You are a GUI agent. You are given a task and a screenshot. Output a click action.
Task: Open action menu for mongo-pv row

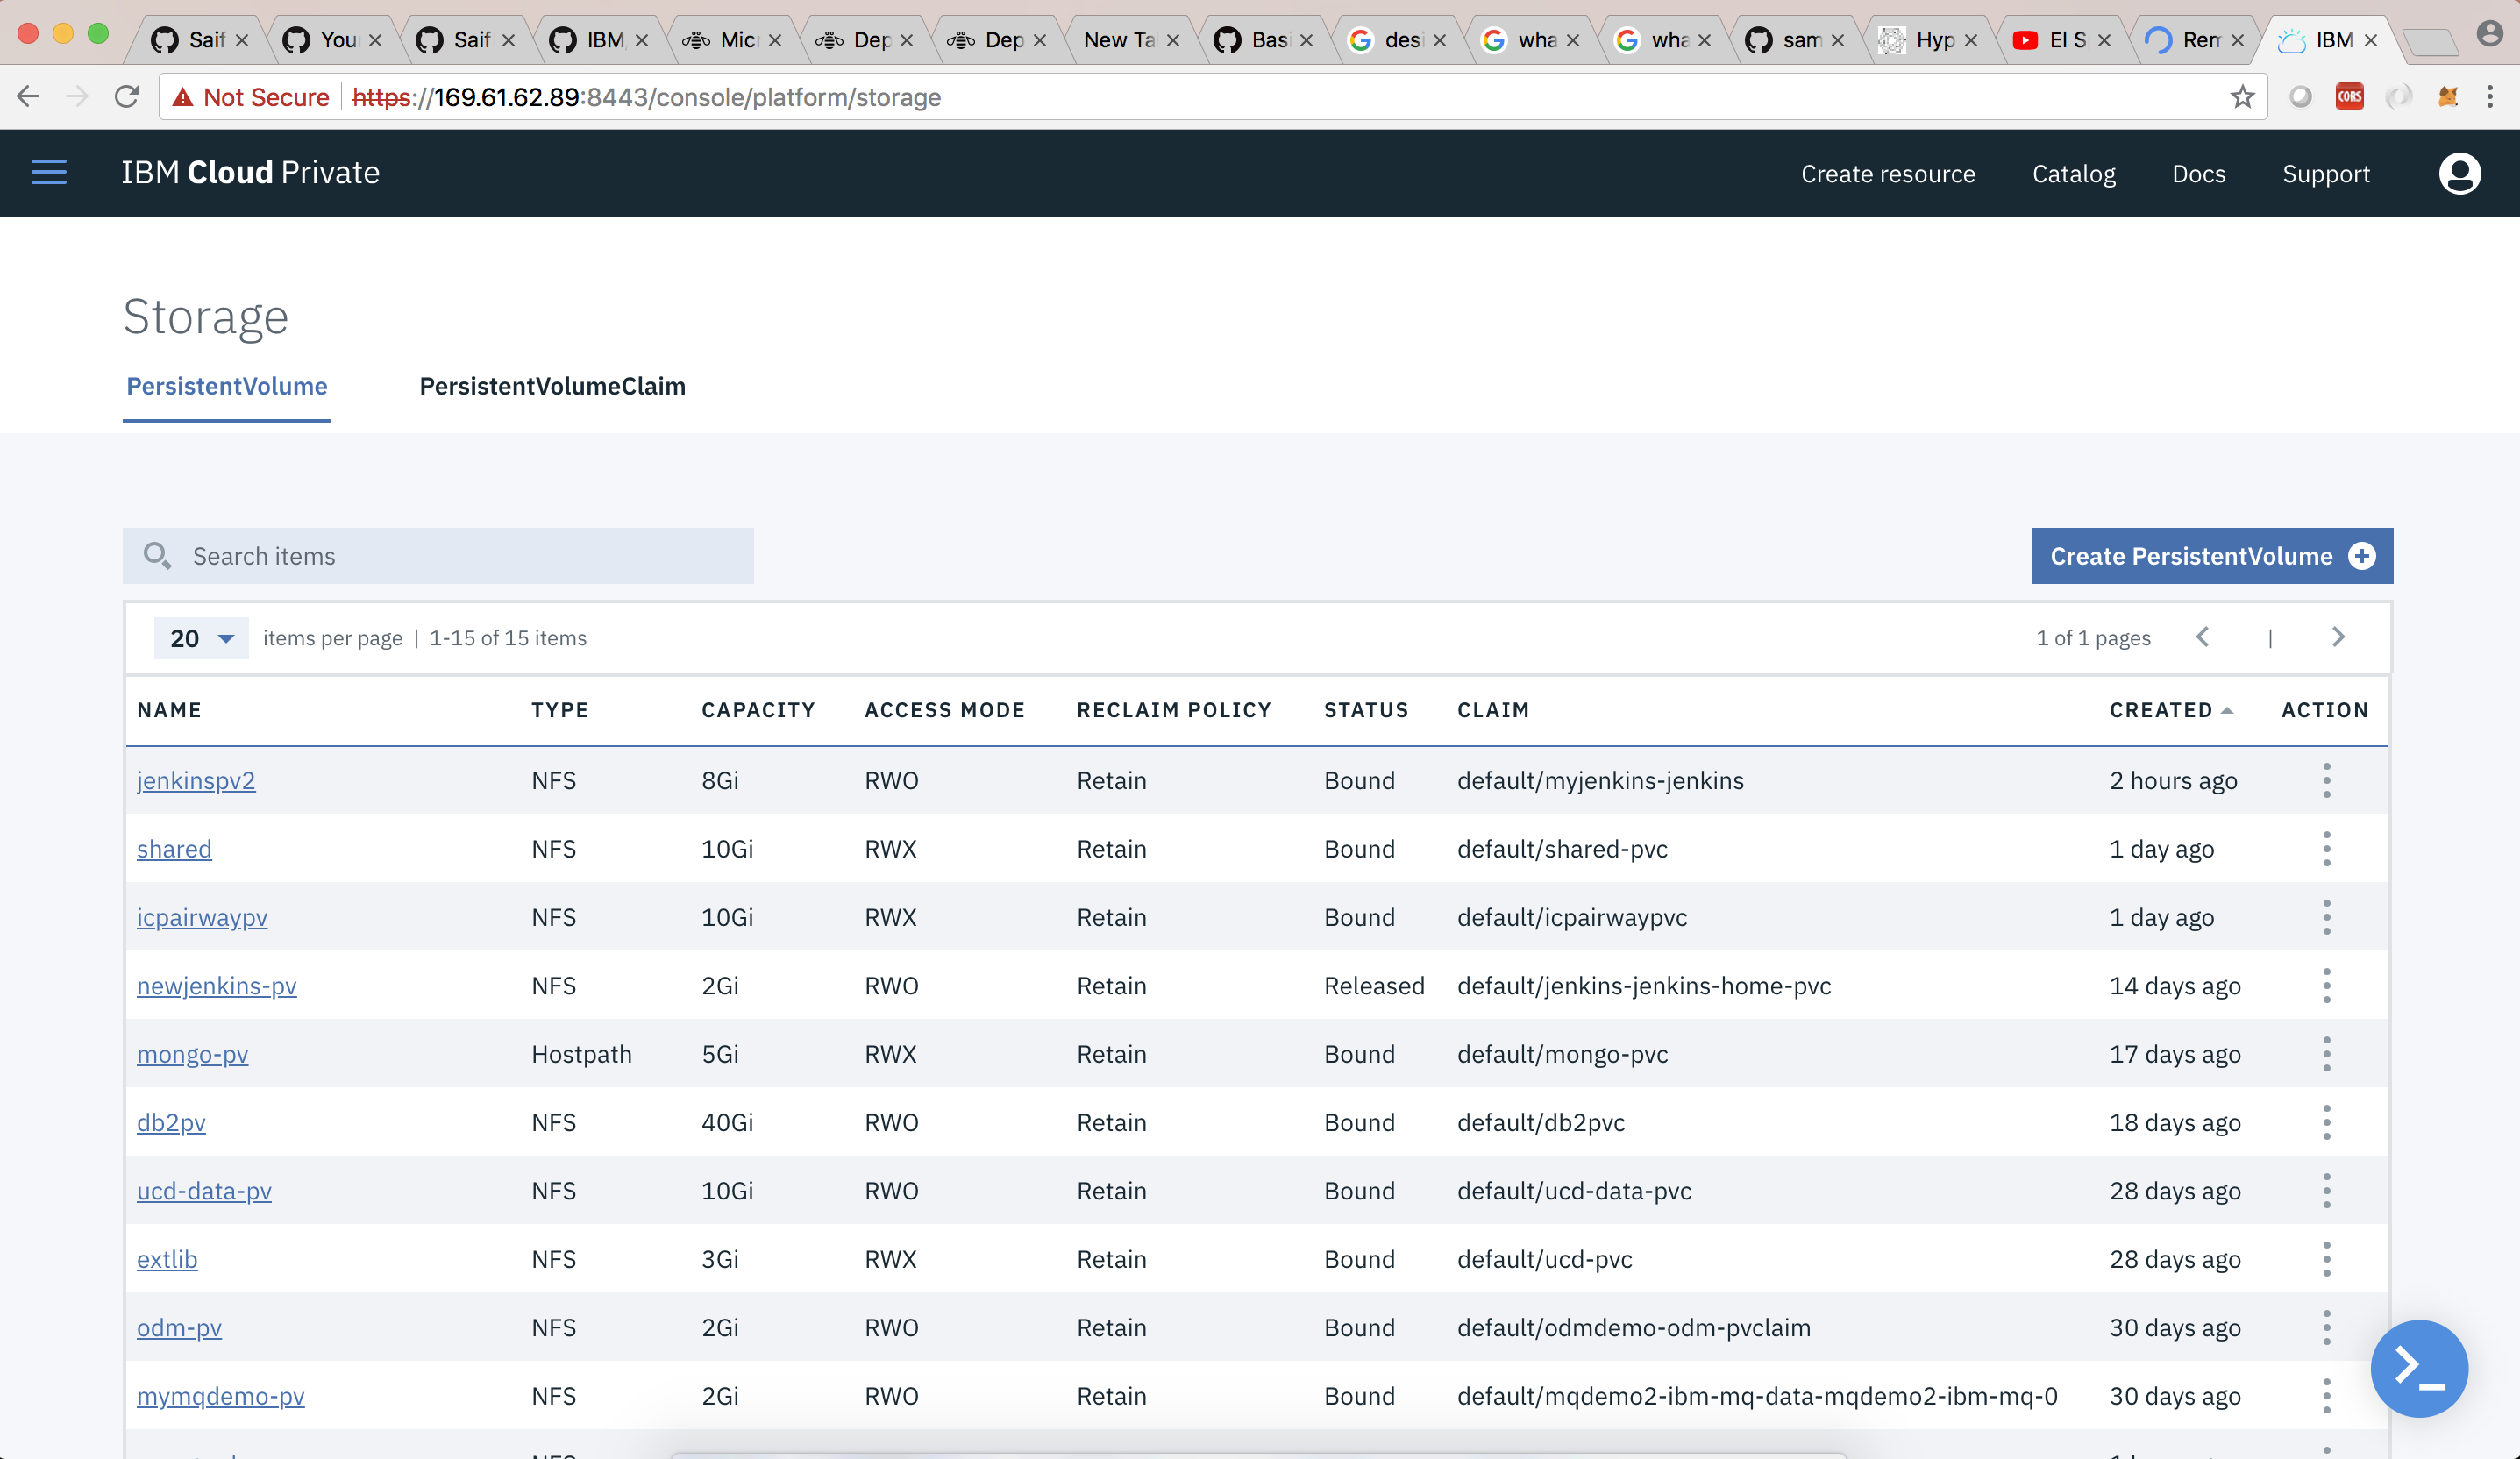click(2326, 1054)
